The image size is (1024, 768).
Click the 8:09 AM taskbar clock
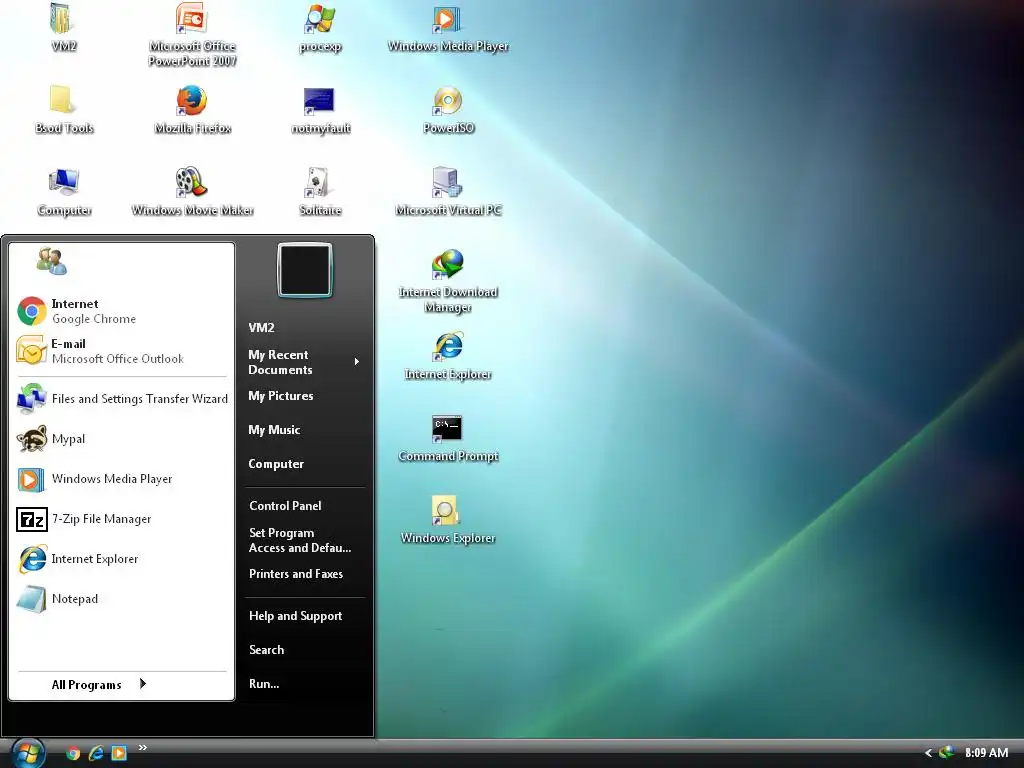(986, 753)
